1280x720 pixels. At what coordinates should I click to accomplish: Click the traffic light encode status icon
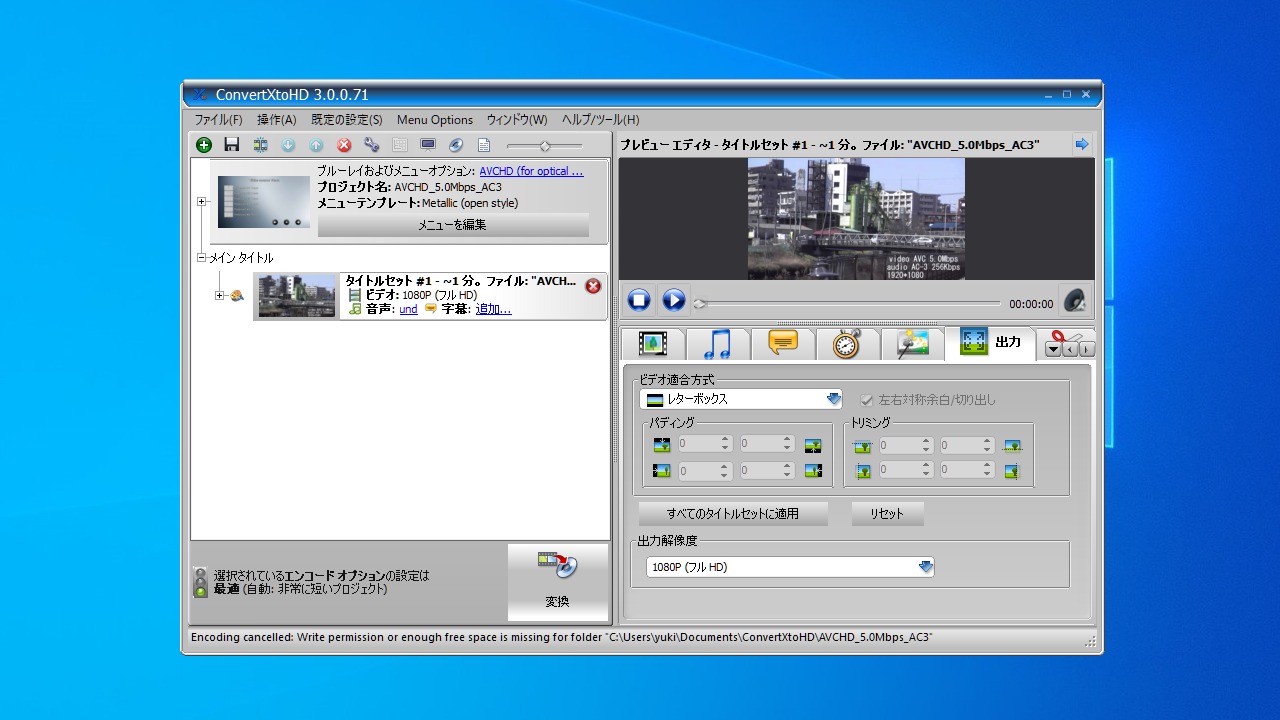(200, 583)
